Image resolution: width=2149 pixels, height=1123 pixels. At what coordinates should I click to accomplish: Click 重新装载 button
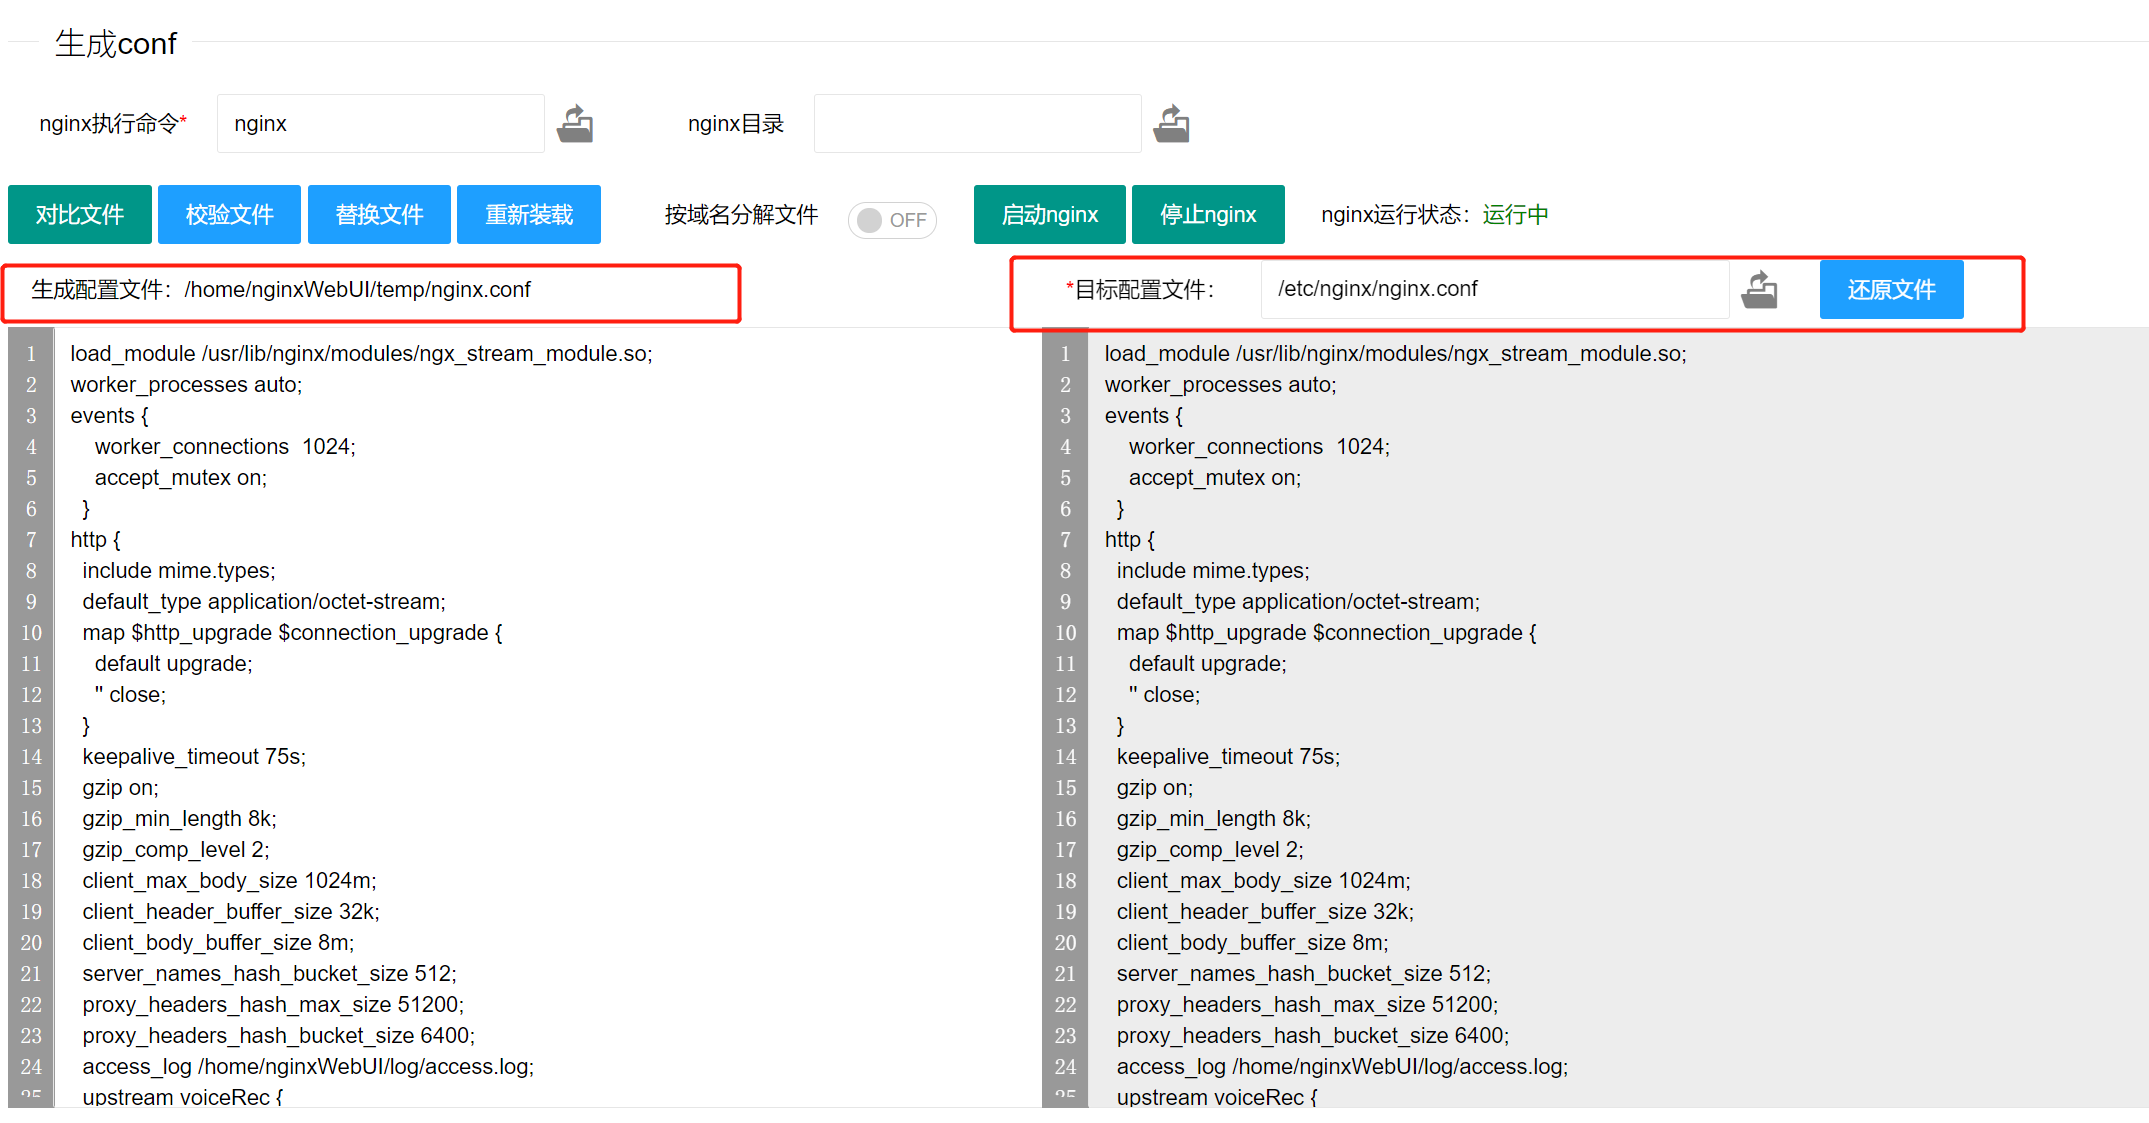point(528,215)
